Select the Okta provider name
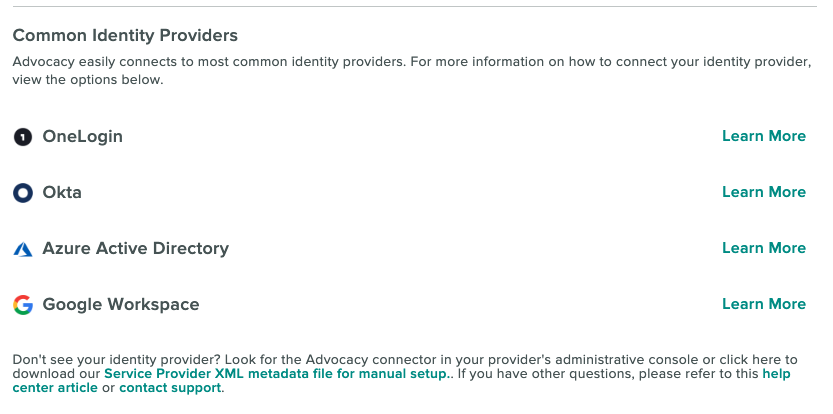 62,192
